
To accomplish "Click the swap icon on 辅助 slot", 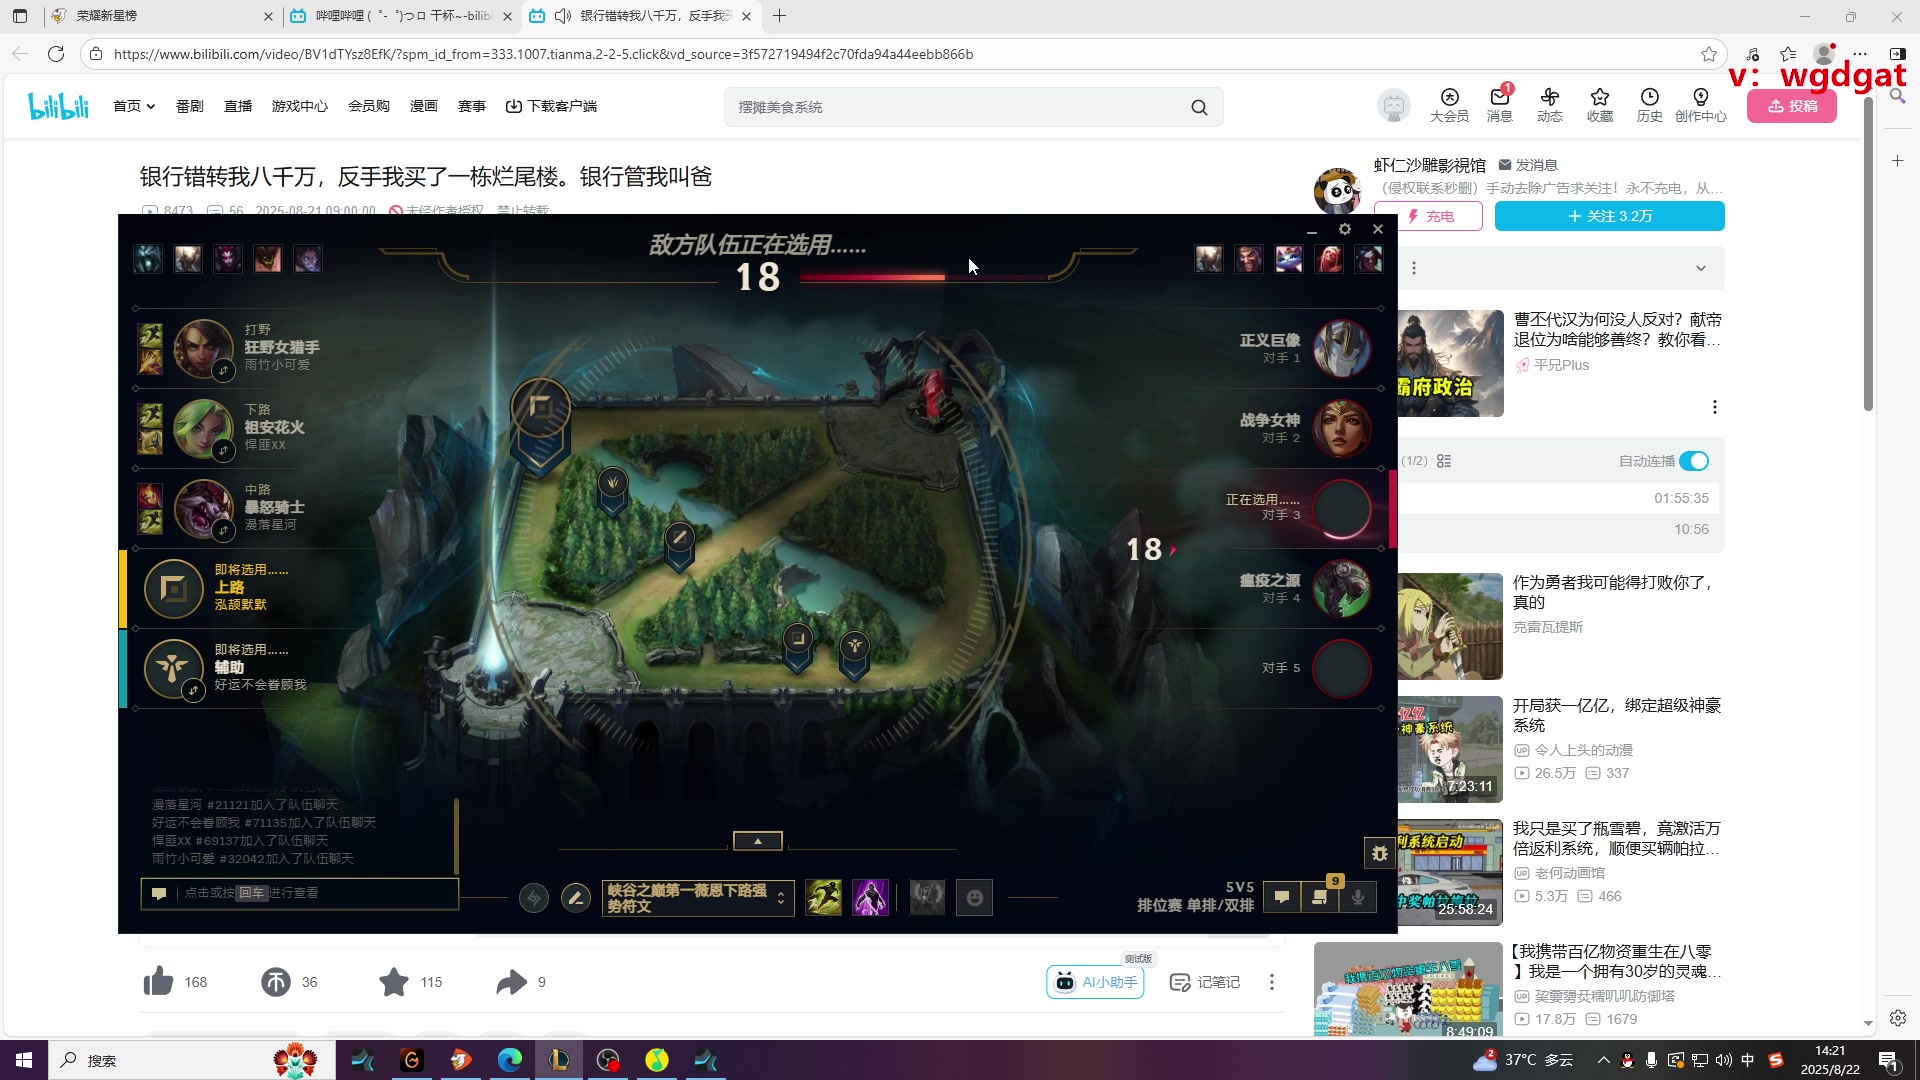I will (x=194, y=691).
